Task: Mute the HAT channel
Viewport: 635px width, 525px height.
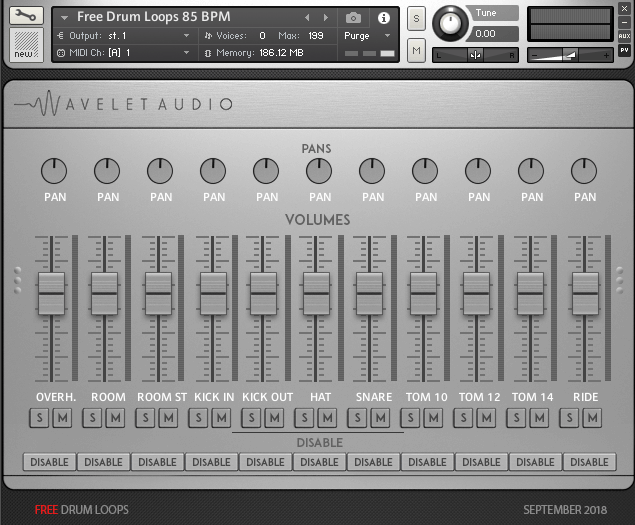Action: [328, 418]
